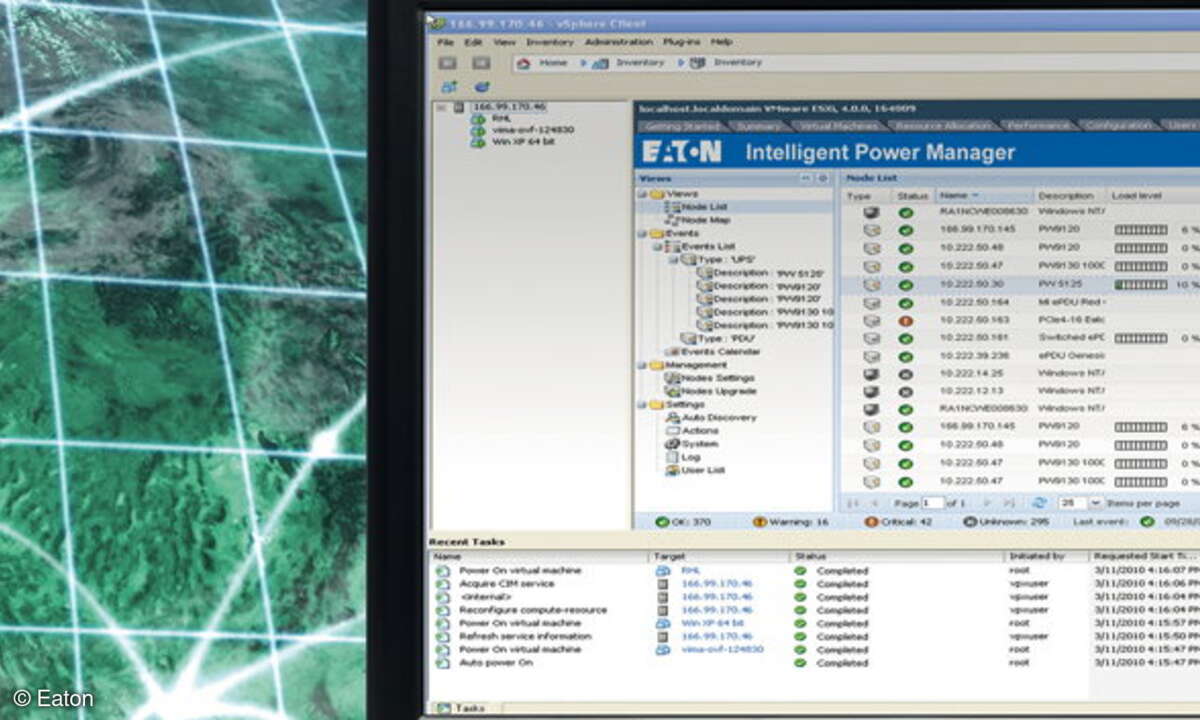Select the 10.222.12.13 node row
Screen dimensions: 1200x720
point(1018,390)
